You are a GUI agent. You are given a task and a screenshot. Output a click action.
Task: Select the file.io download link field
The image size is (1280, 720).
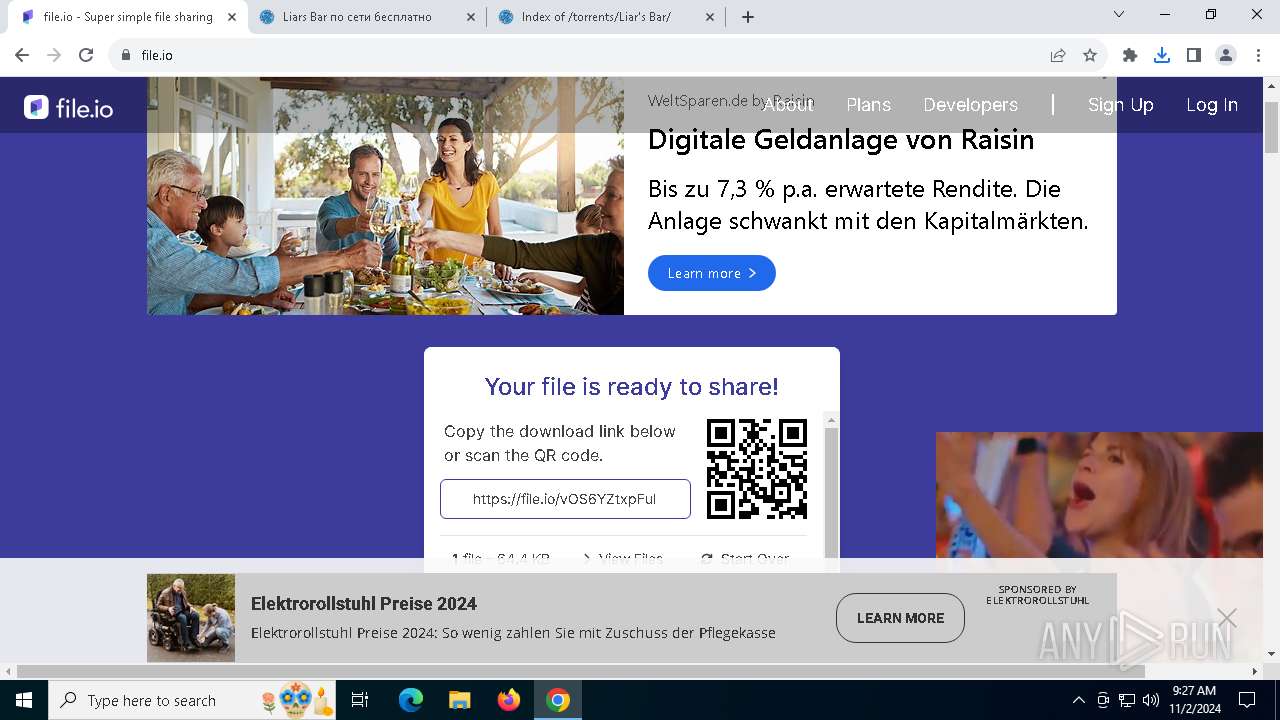tap(565, 499)
